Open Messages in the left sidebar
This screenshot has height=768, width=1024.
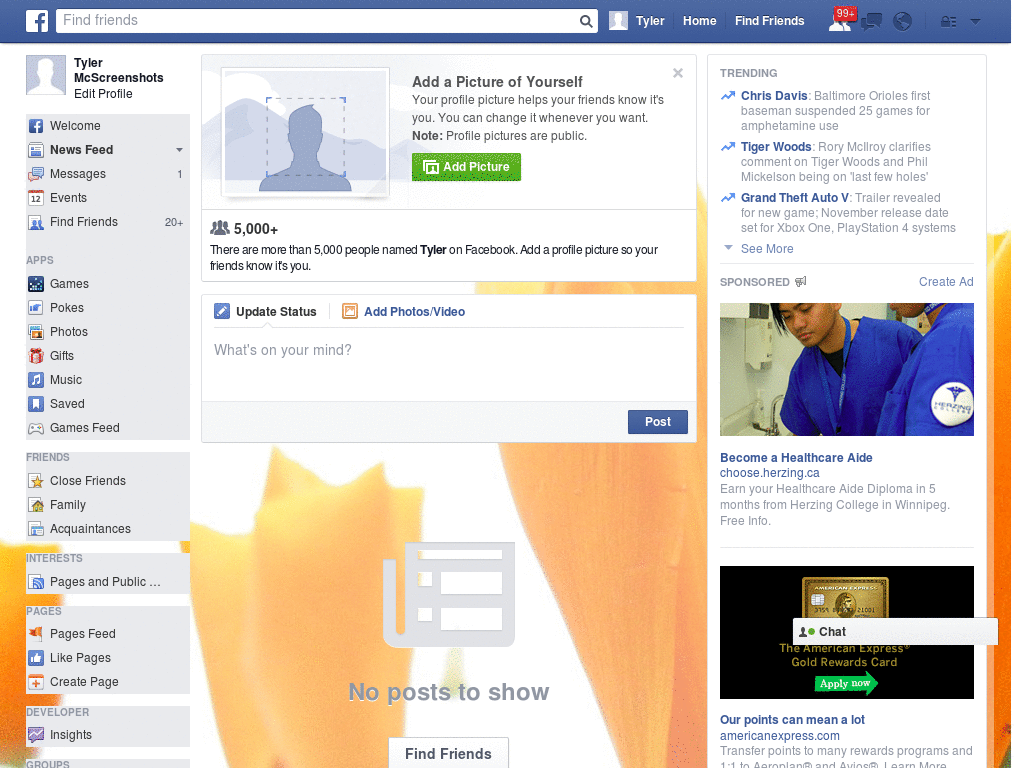(x=78, y=174)
